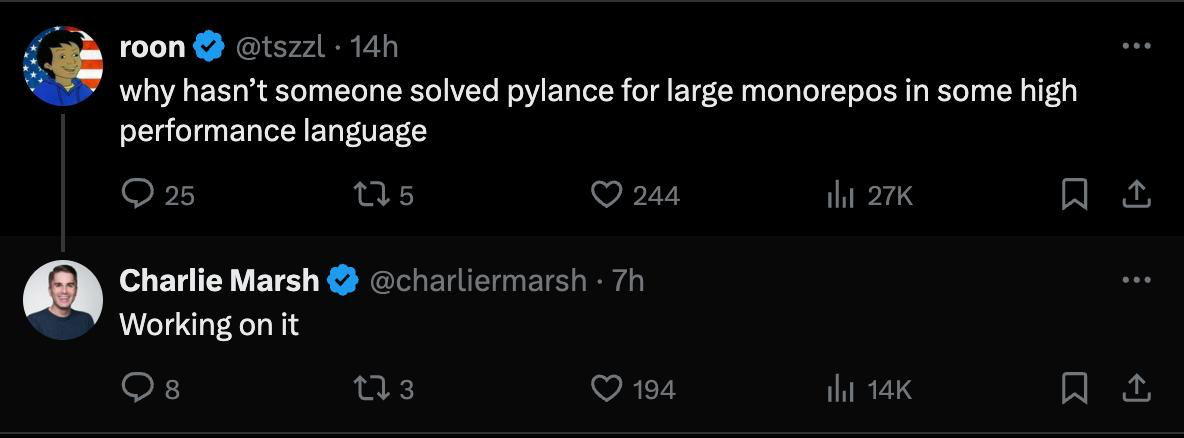Open roon's profile avatar
The width and height of the screenshot is (1184, 438).
pyautogui.click(x=63, y=66)
